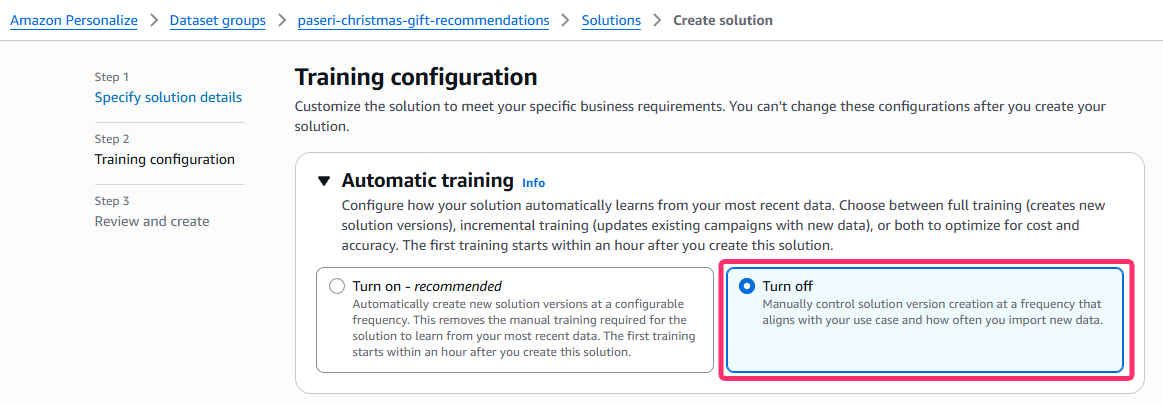1163x405 pixels.
Task: Click chevron after paseri-christmas-gift-recommendations breadcrumb
Action: pos(566,20)
